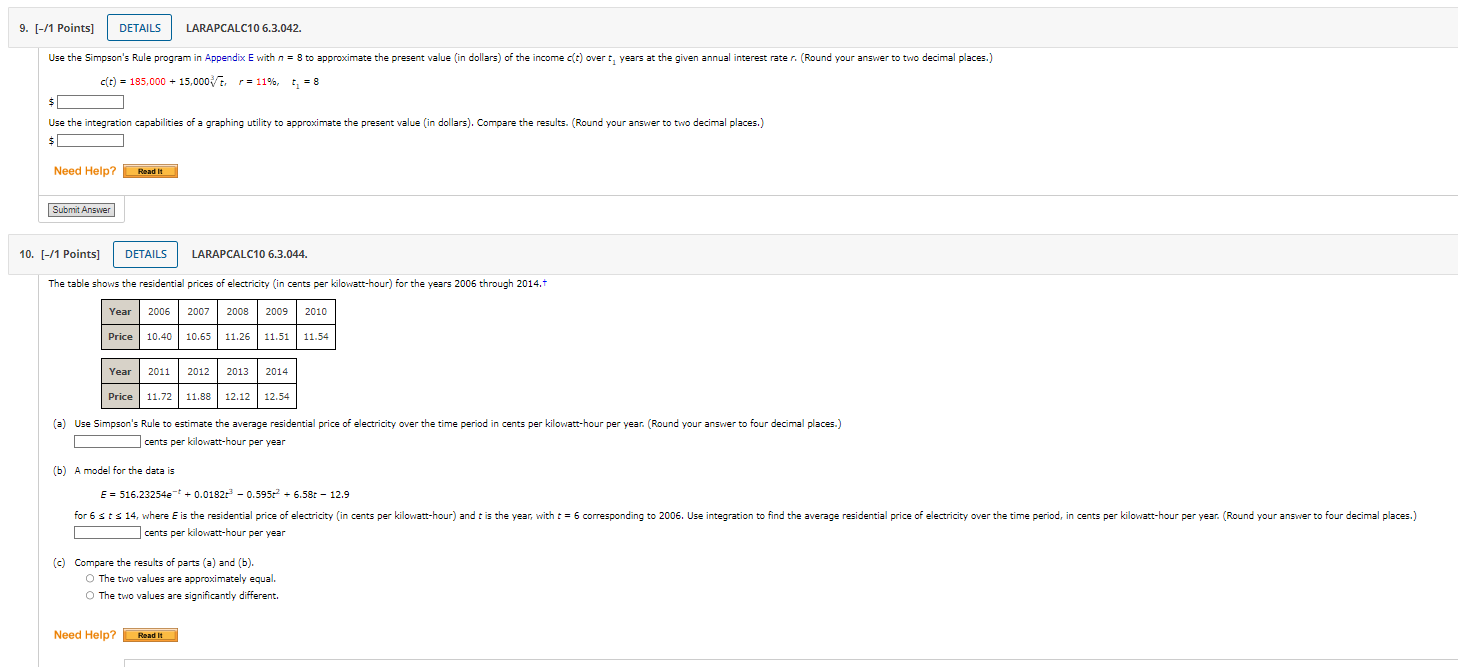Click the Read It button for question 10
Image resolution: width=1458 pixels, height=667 pixels.
149,634
